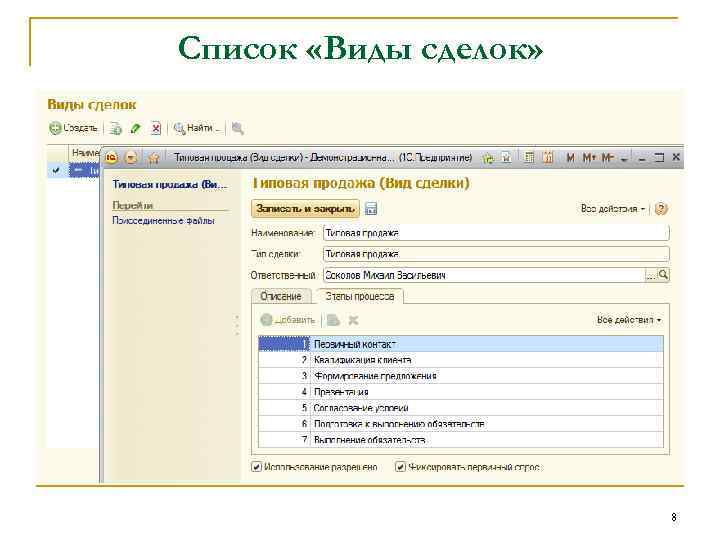Click the M+ memory button
The height and width of the screenshot is (540, 720).
pyautogui.click(x=589, y=158)
